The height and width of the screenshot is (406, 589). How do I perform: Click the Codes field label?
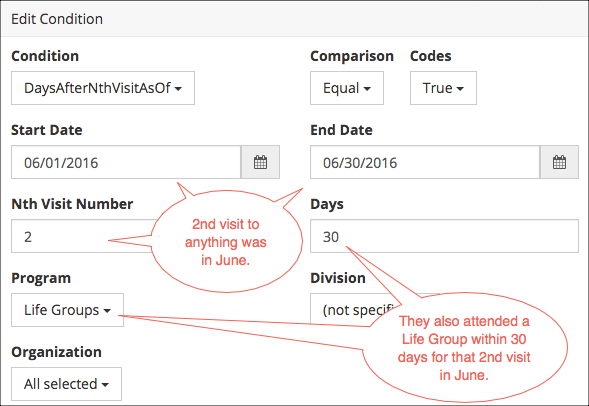[430, 56]
